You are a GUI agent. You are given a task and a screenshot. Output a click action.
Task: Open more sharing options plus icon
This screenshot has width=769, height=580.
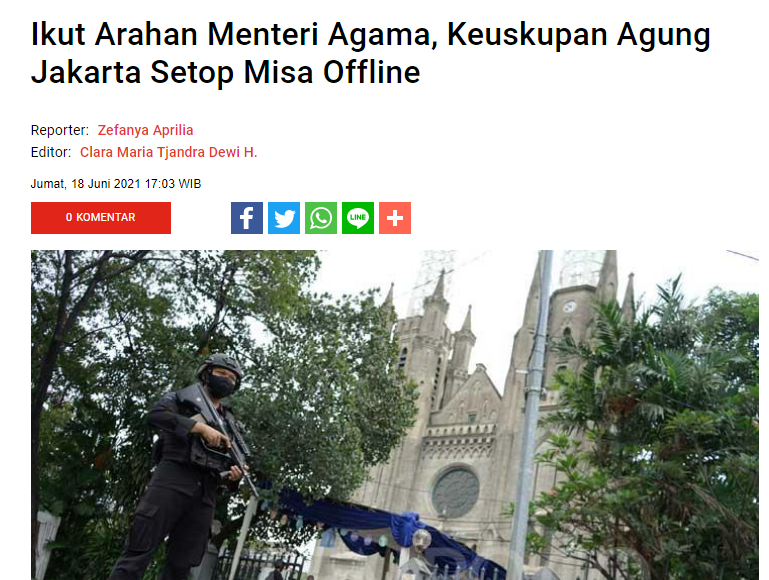(x=395, y=218)
